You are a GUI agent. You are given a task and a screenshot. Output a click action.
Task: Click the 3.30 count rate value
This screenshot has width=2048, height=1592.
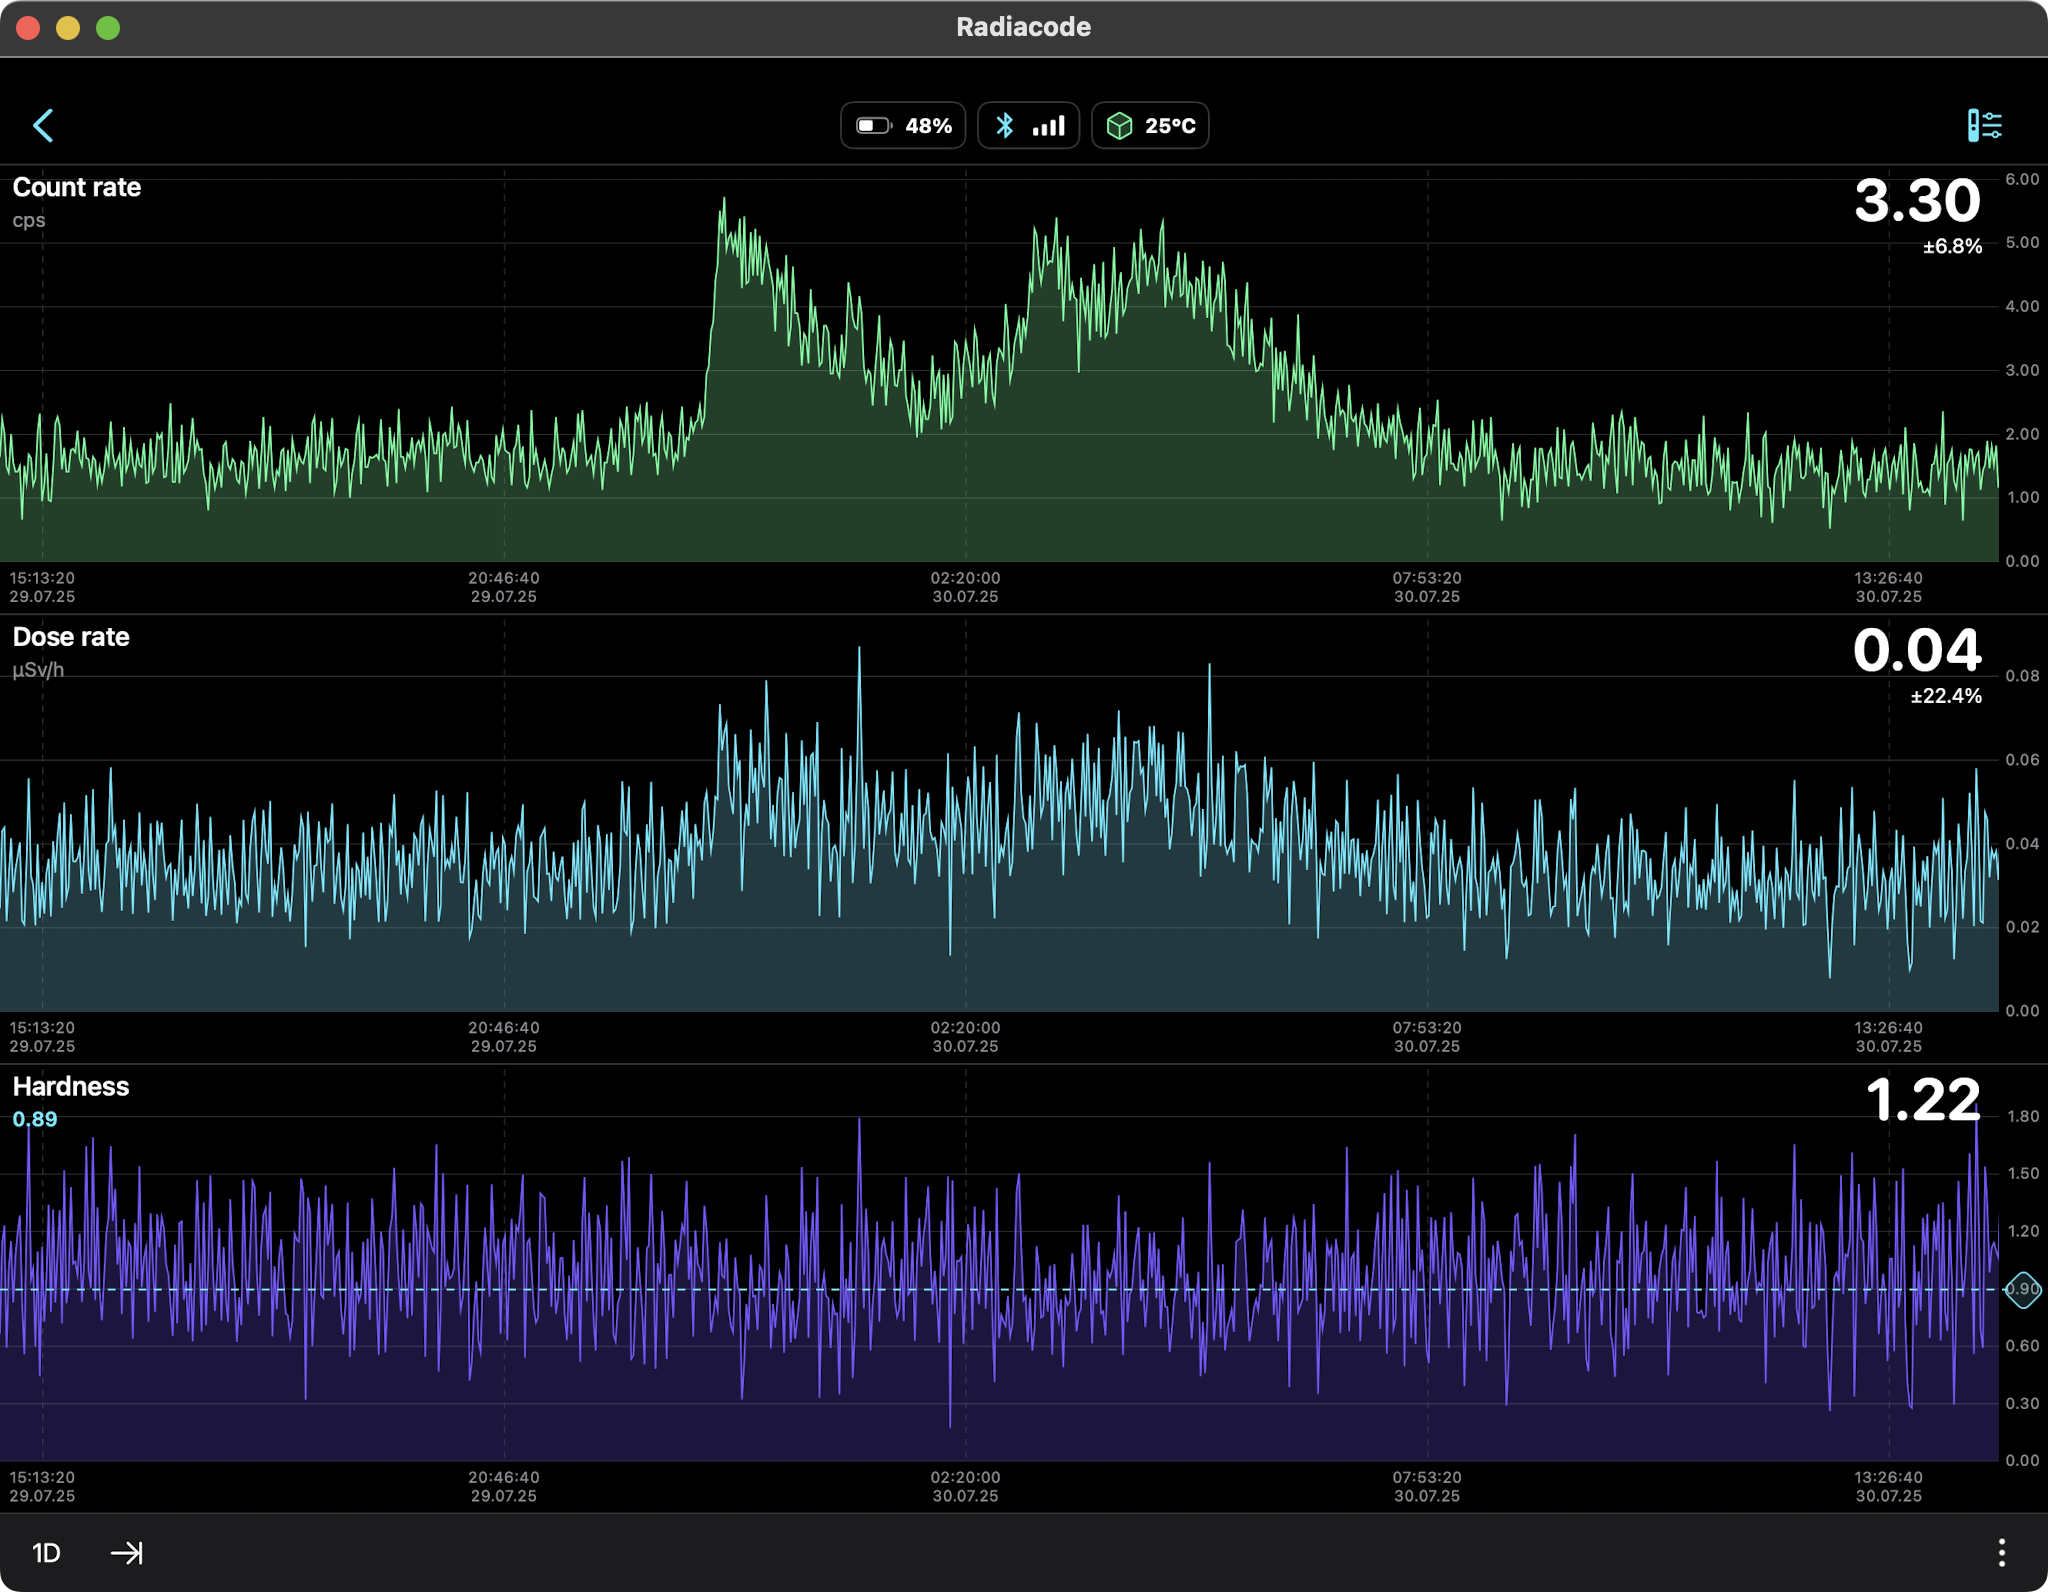click(x=1917, y=201)
